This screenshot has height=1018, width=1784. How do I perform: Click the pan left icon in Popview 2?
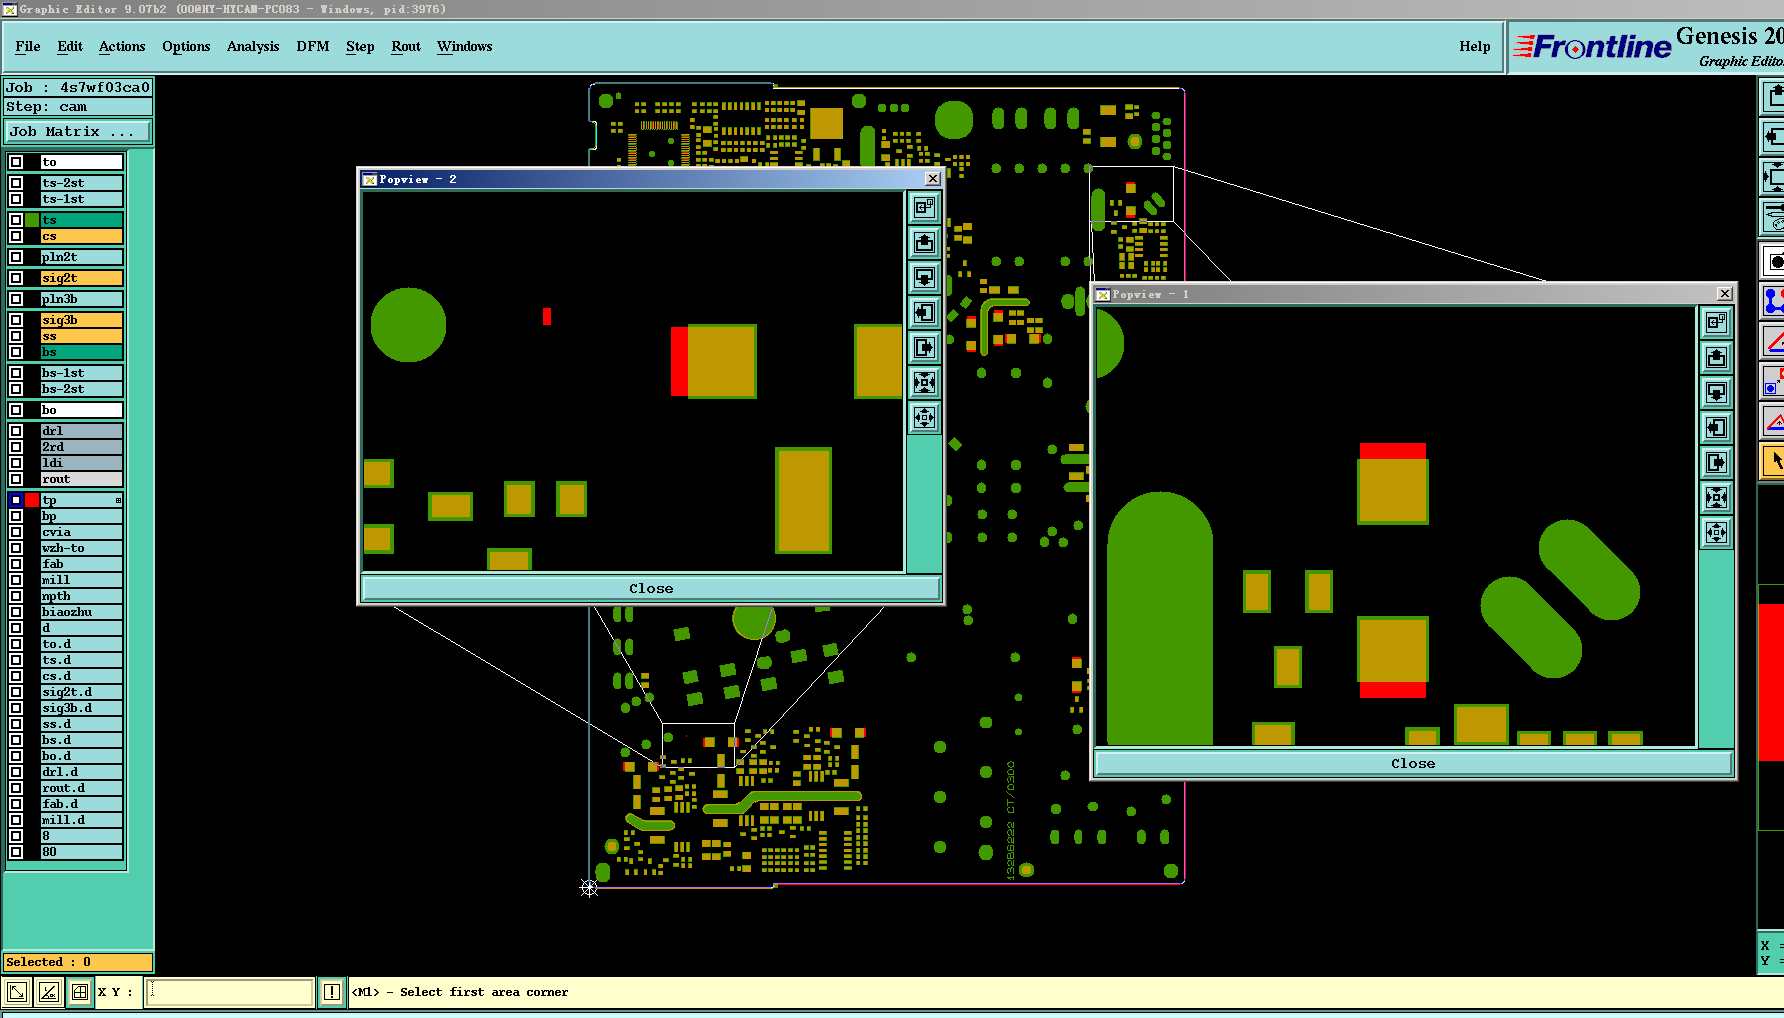[925, 313]
